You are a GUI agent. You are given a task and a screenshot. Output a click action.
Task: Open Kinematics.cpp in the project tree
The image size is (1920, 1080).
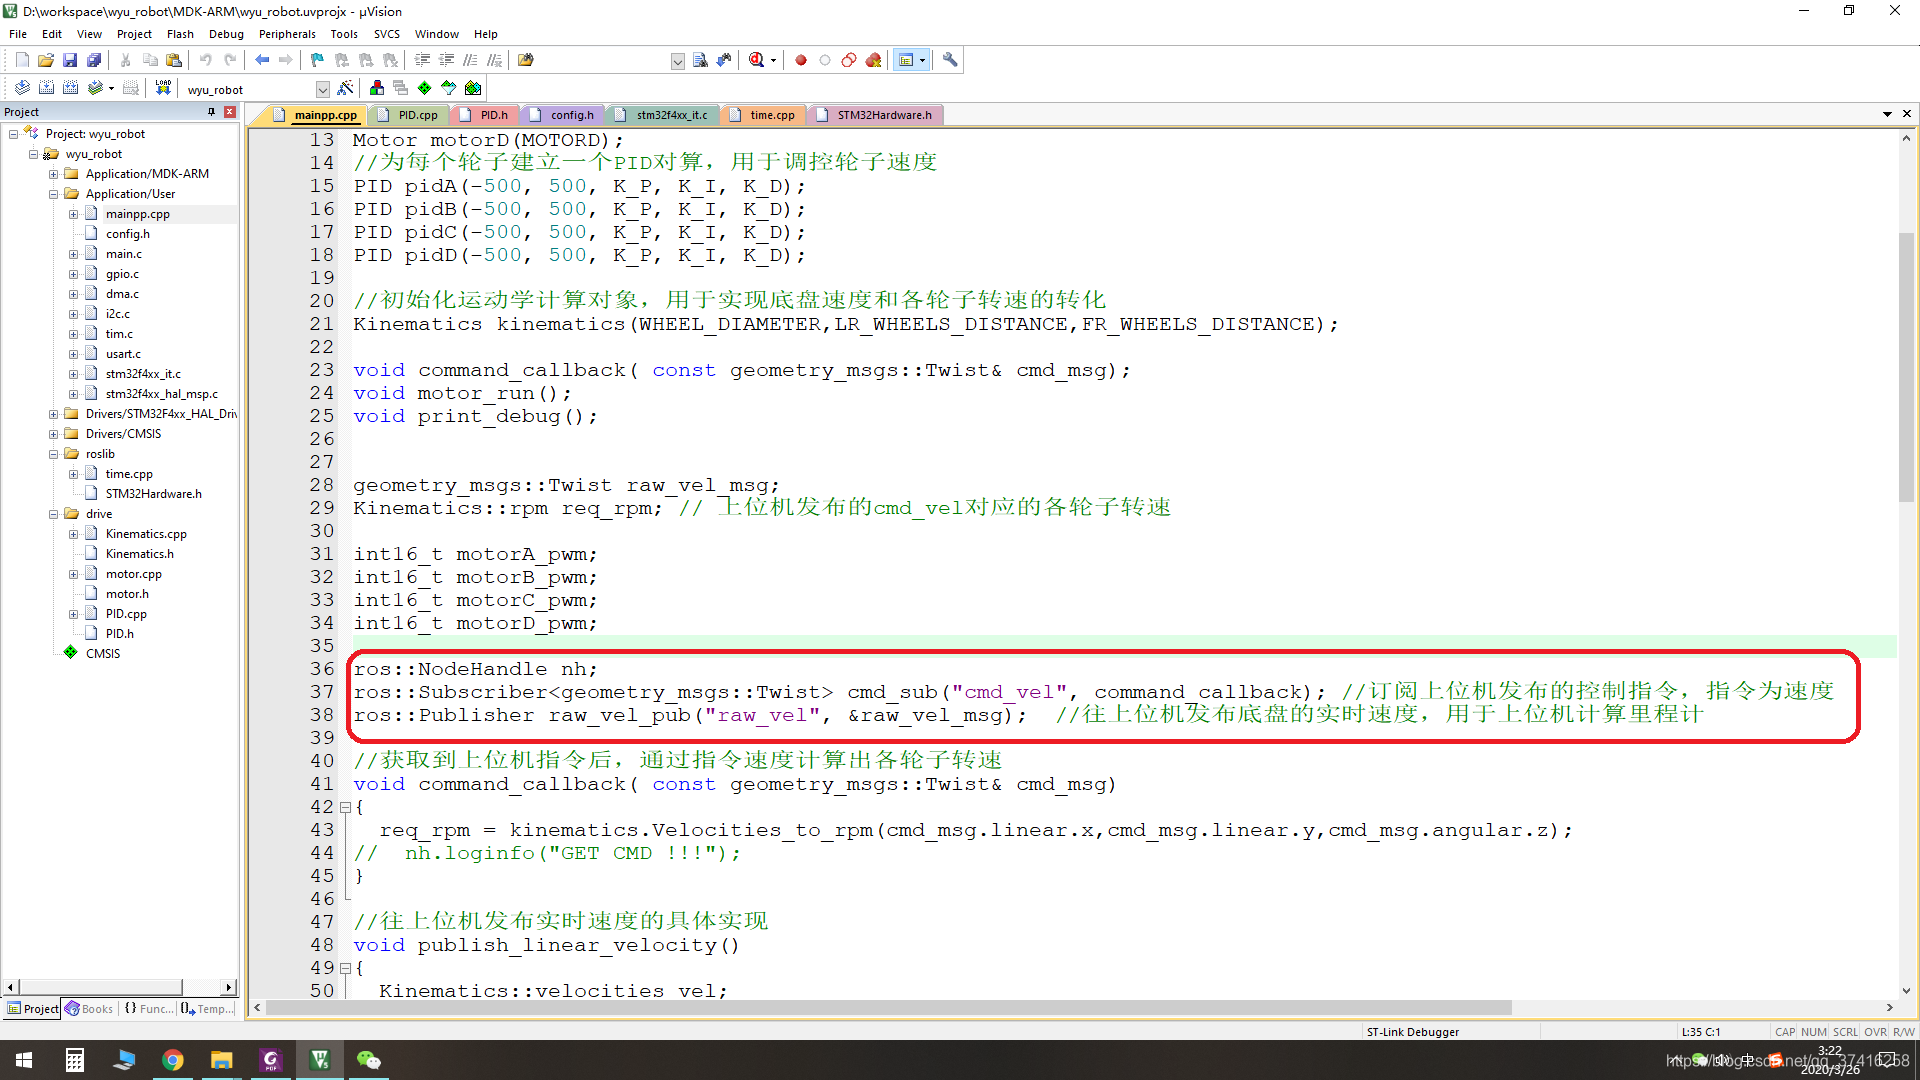click(x=146, y=534)
